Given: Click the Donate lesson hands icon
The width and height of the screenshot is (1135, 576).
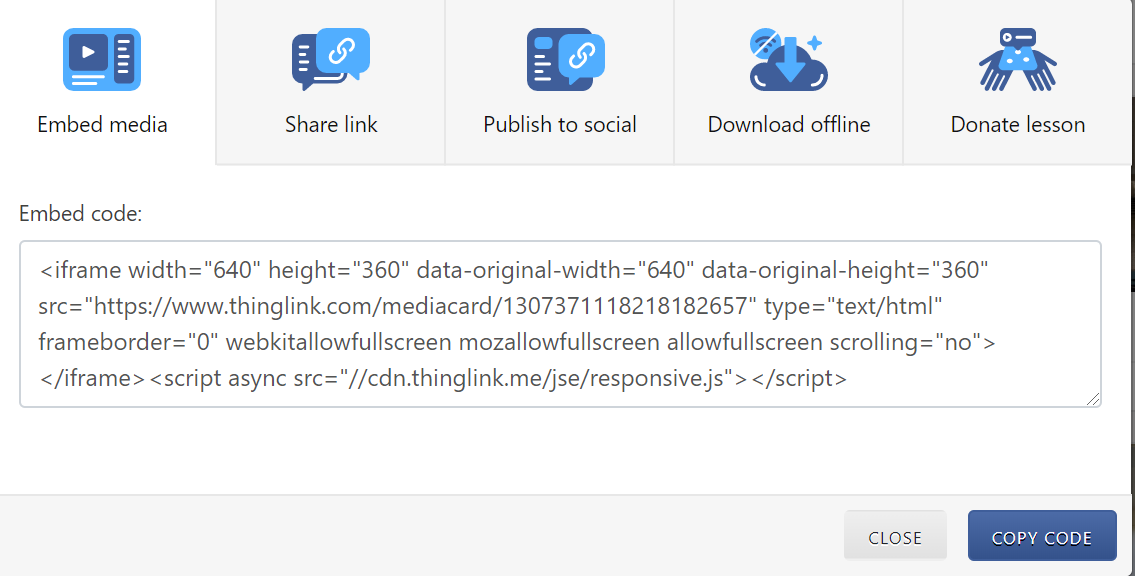Looking at the screenshot, I should click(x=1018, y=60).
